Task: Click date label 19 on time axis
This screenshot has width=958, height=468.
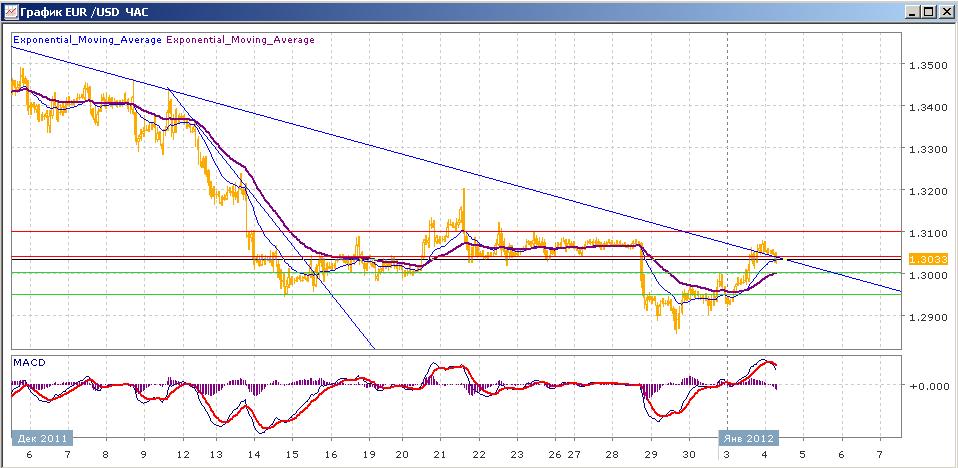Action: (x=369, y=456)
